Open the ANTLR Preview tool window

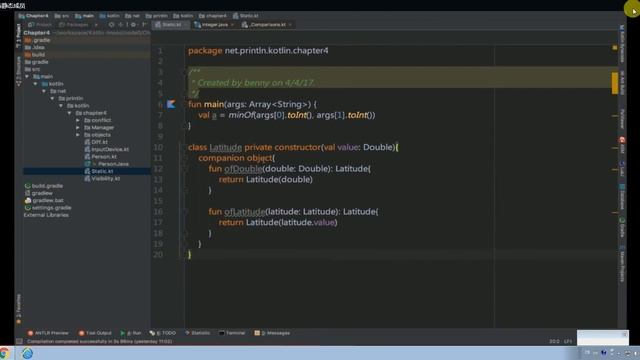(48, 333)
